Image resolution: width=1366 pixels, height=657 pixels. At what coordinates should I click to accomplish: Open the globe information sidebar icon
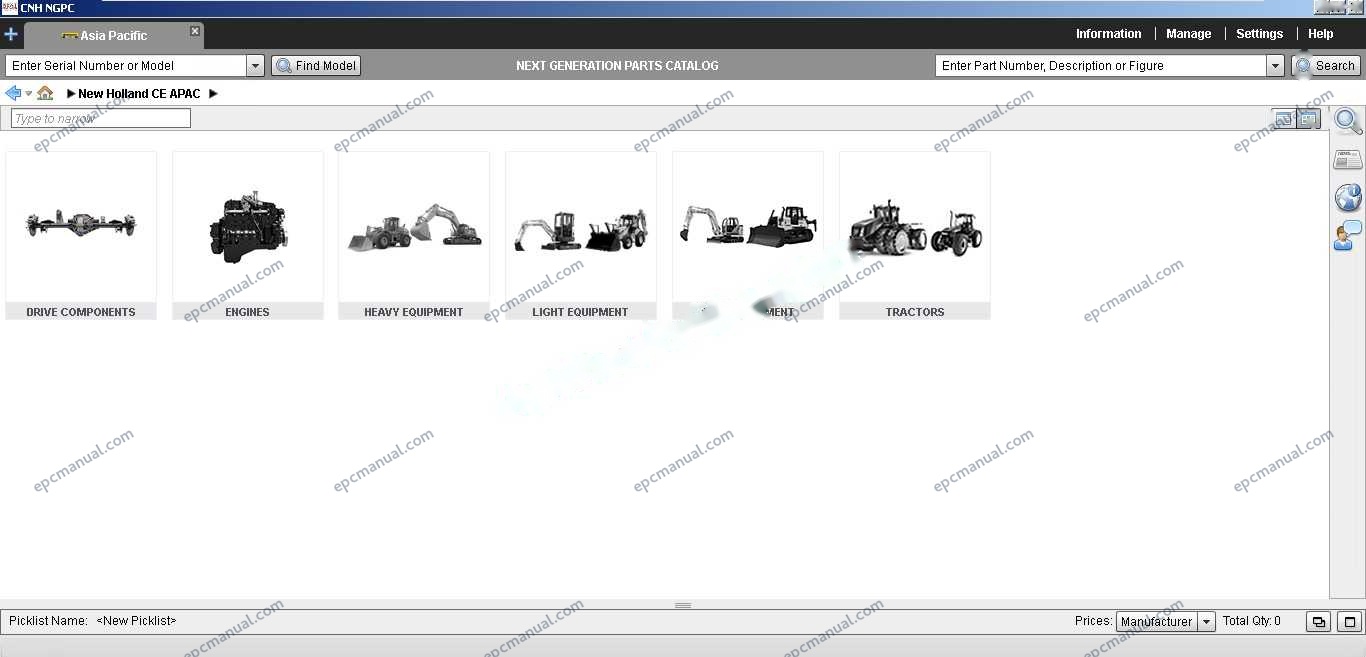point(1348,197)
